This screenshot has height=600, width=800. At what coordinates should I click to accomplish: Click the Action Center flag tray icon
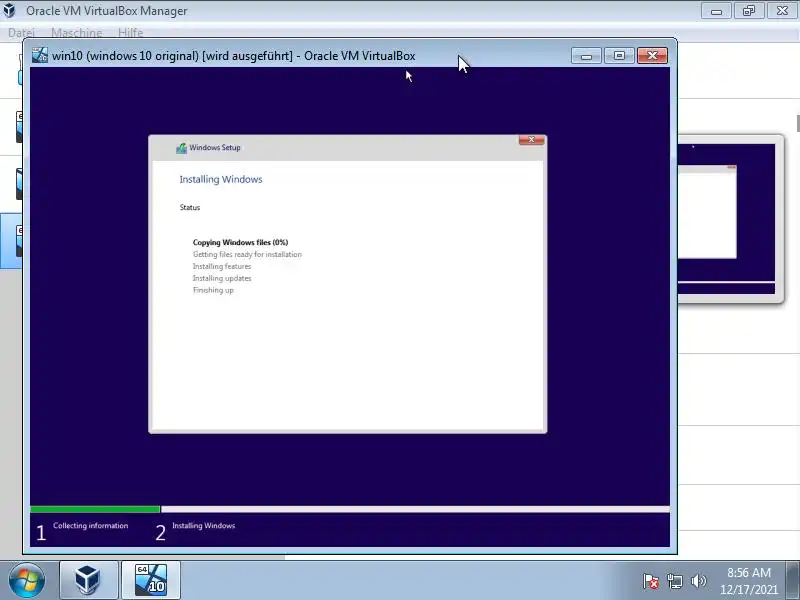pyautogui.click(x=651, y=581)
